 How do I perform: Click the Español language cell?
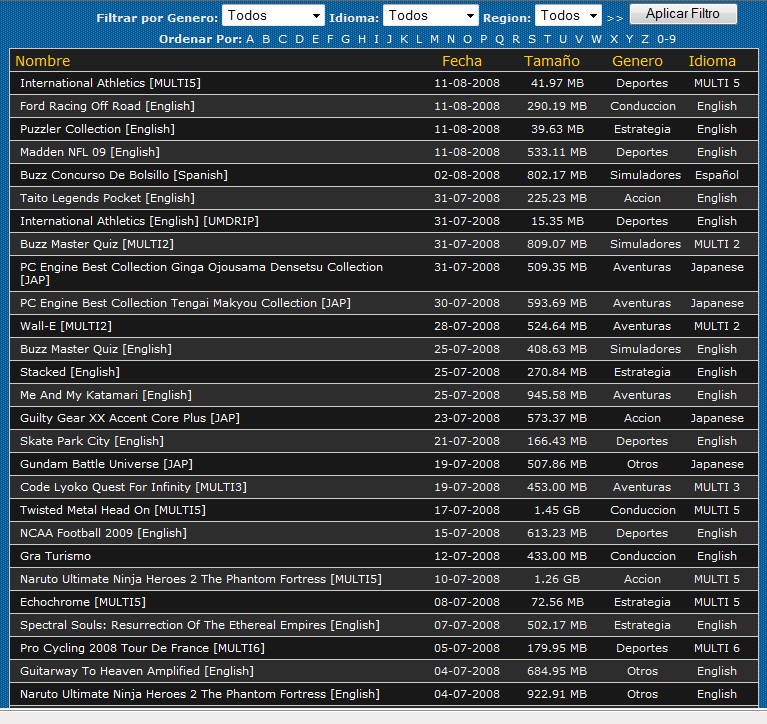coord(717,175)
